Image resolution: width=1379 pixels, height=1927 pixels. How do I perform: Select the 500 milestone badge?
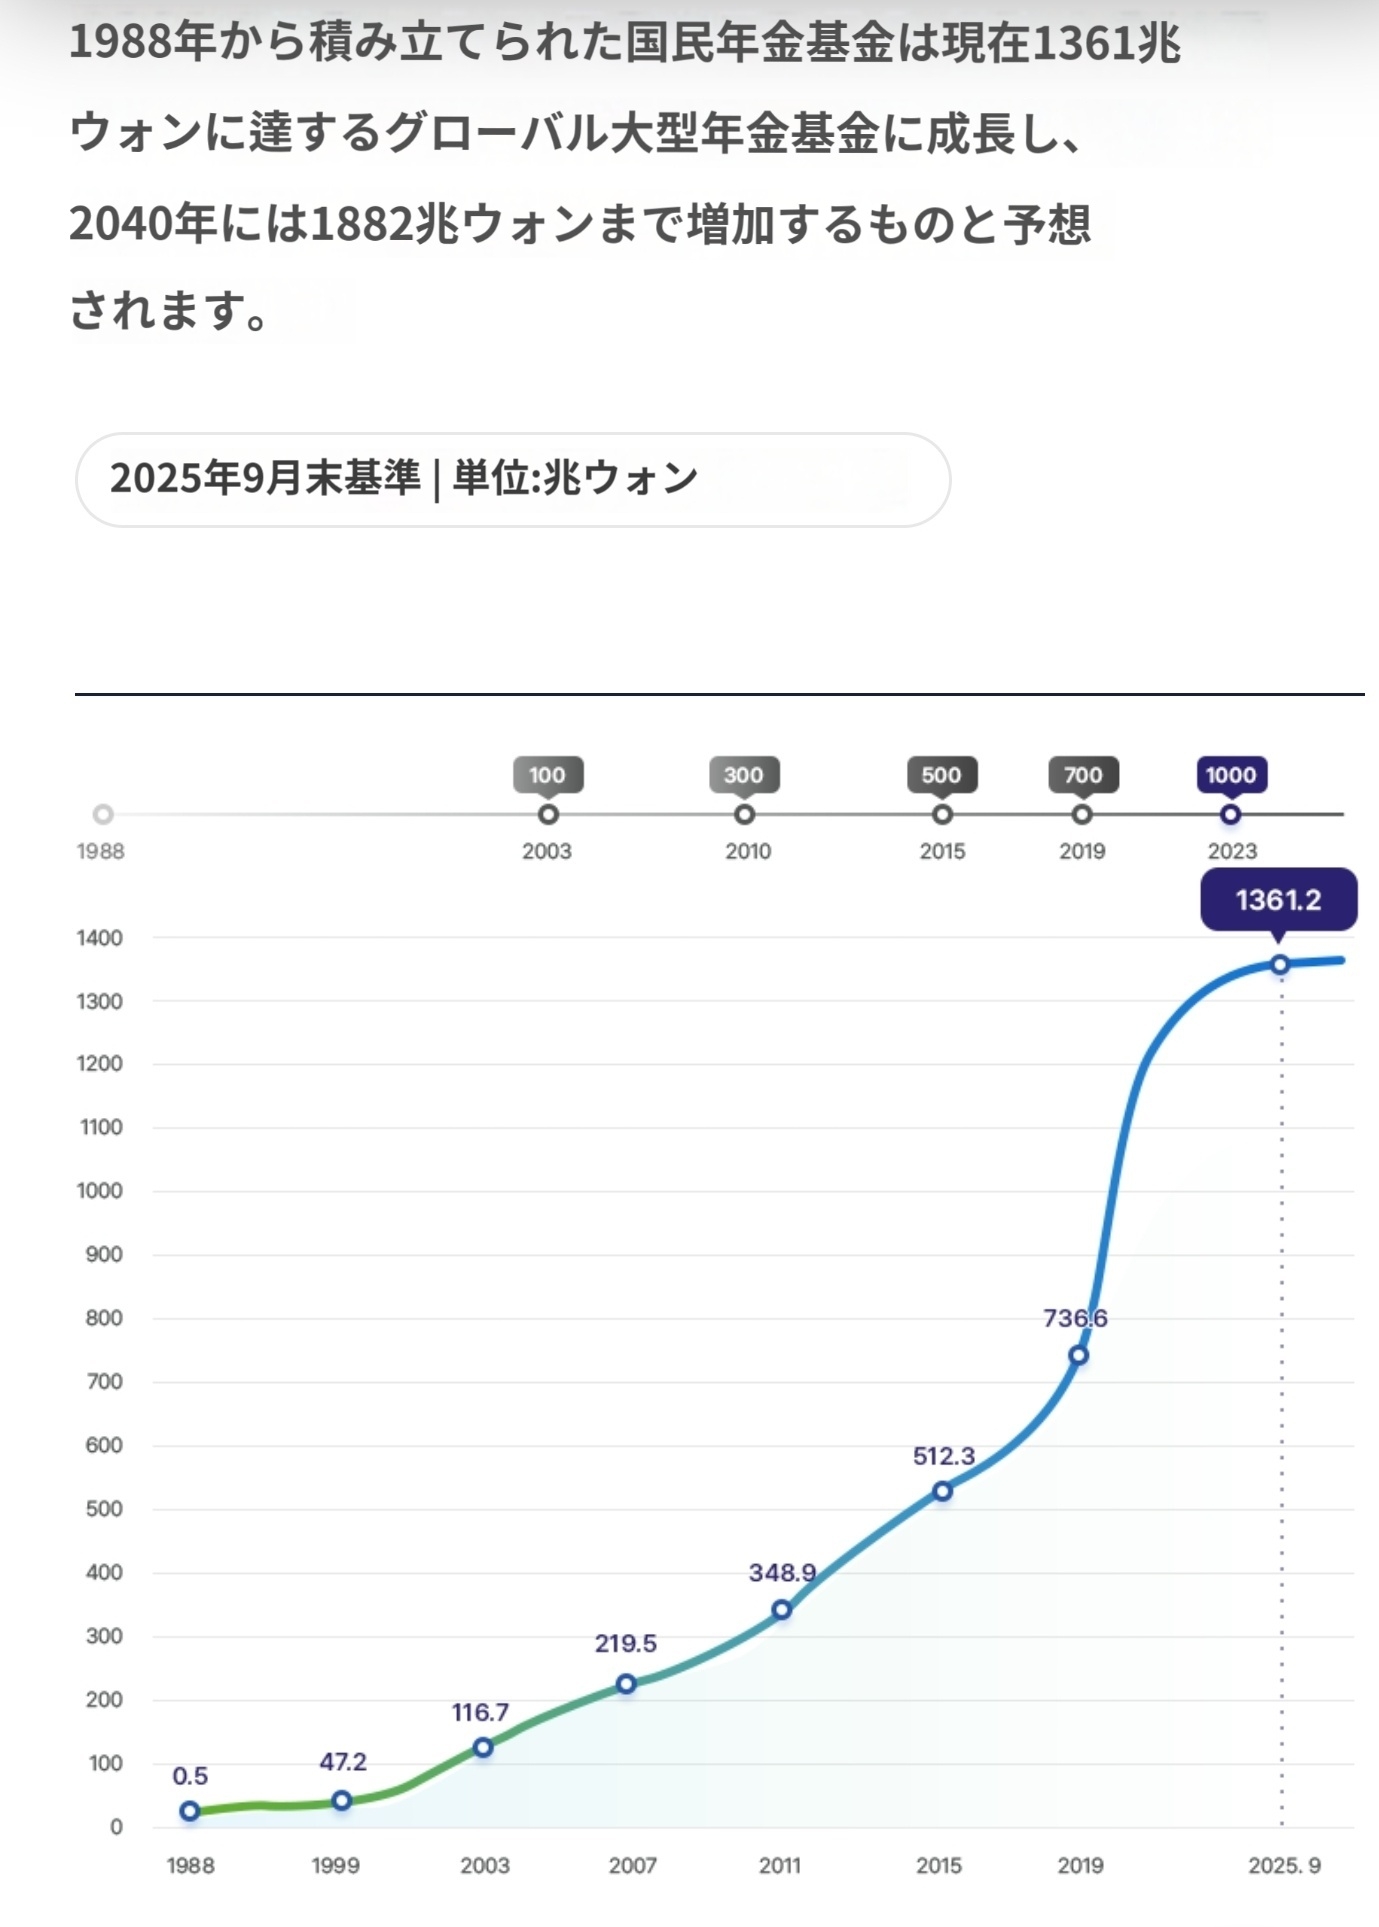coord(941,775)
